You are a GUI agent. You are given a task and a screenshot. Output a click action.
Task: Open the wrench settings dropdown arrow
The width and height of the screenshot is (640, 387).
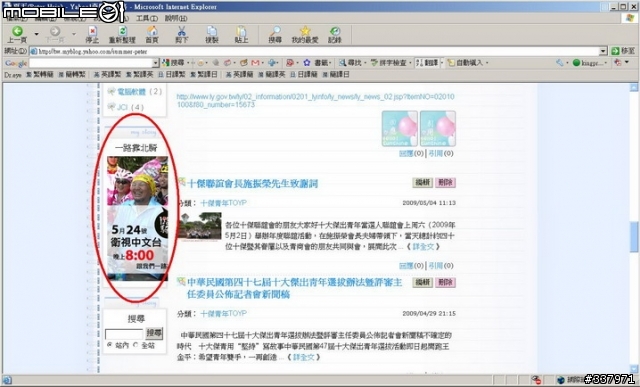coord(567,63)
